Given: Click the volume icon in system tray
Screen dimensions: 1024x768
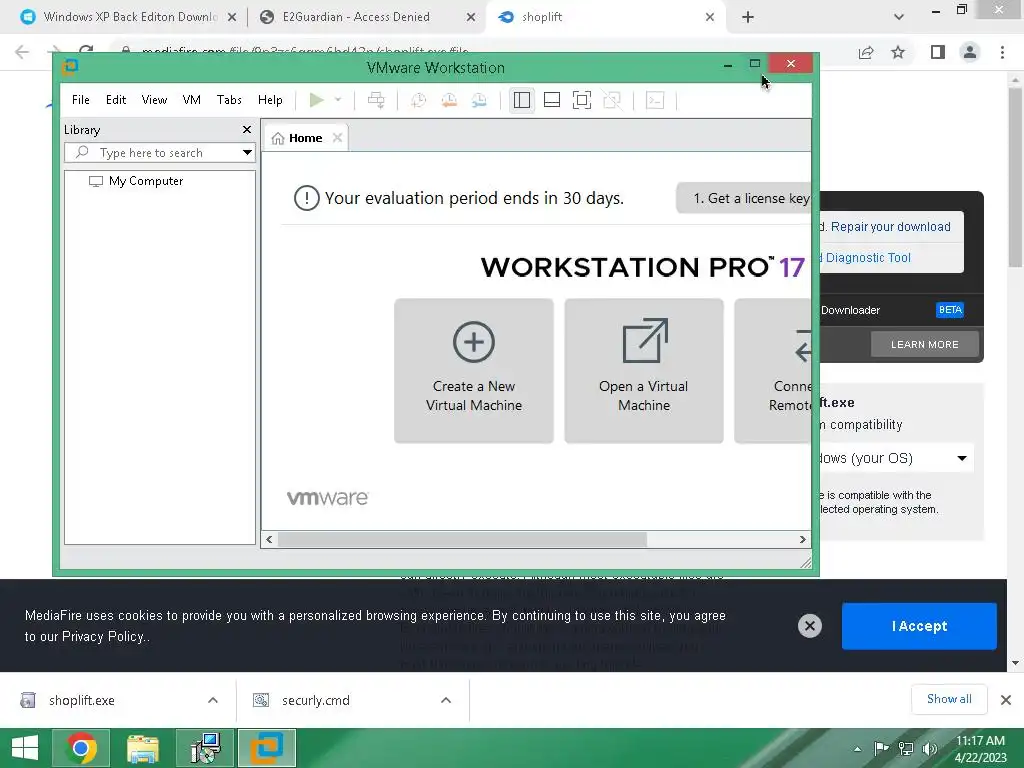Looking at the screenshot, I should 931,748.
